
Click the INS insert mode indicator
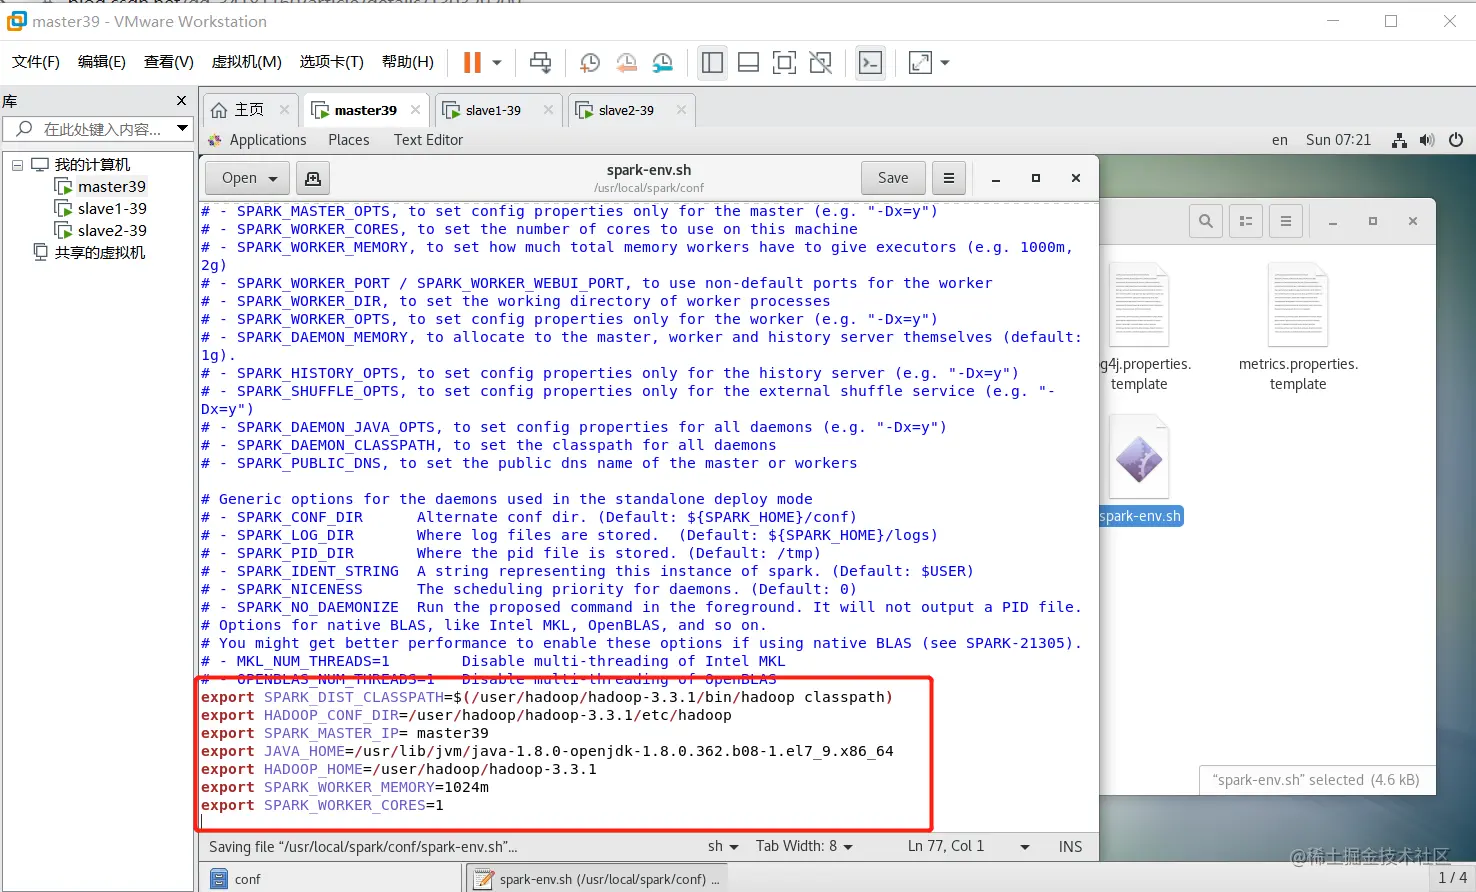click(x=1070, y=846)
